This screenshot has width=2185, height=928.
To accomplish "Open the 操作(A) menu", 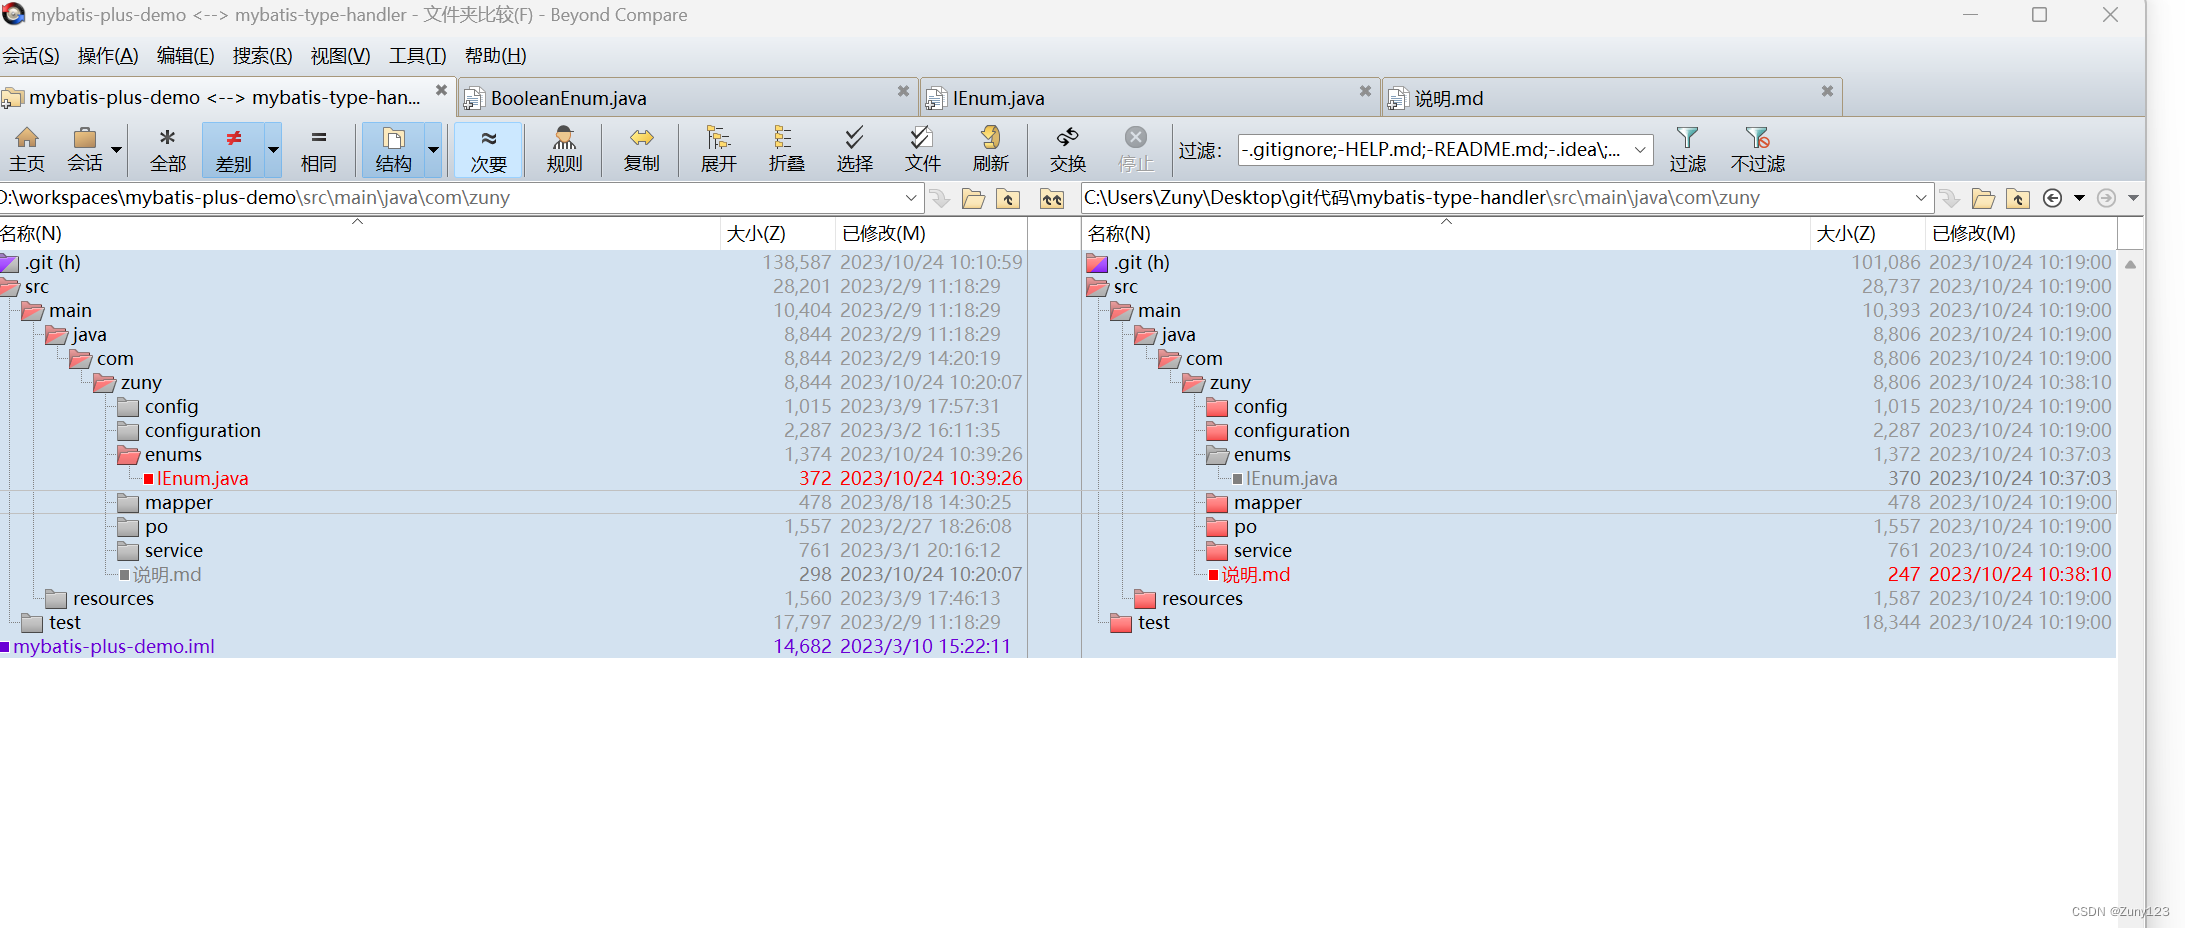I will click(x=108, y=56).
